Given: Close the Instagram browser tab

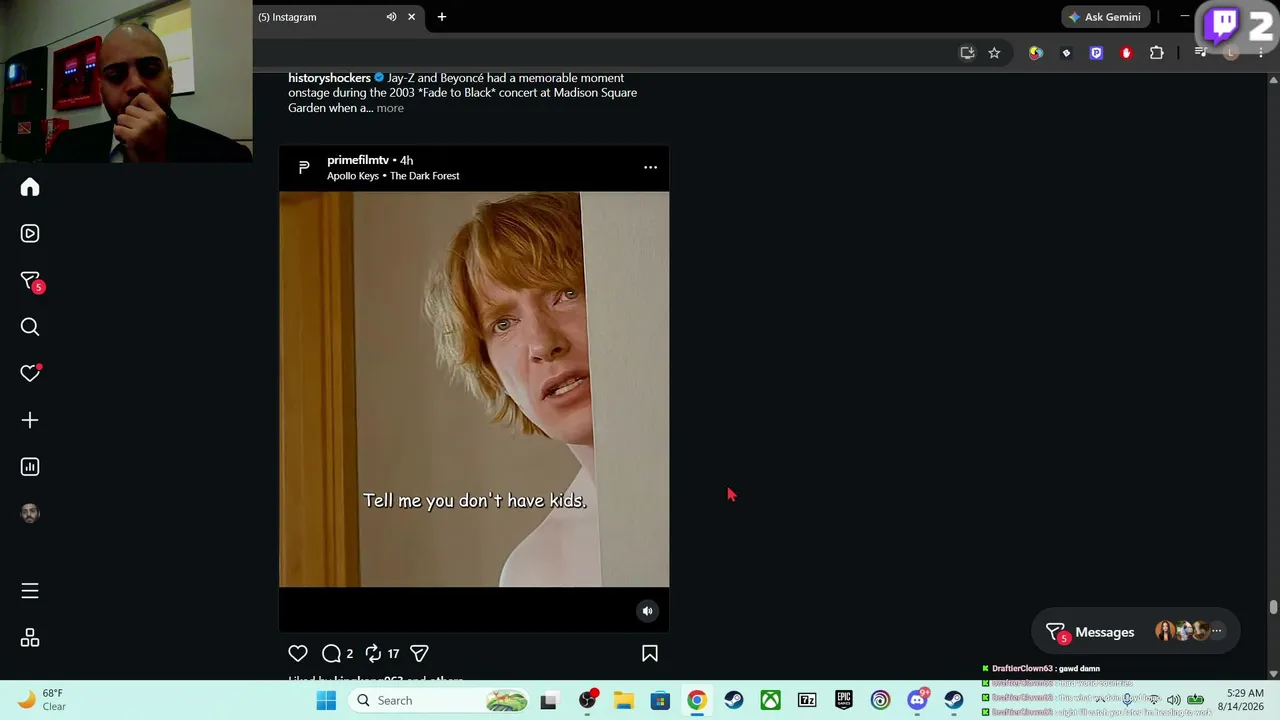Looking at the screenshot, I should [411, 17].
